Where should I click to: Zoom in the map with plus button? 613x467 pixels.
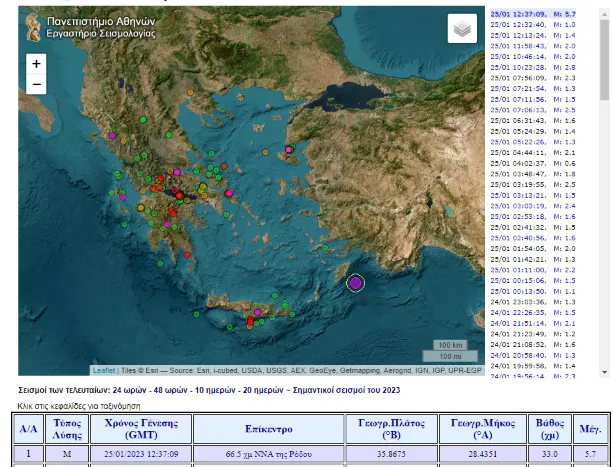tap(36, 64)
